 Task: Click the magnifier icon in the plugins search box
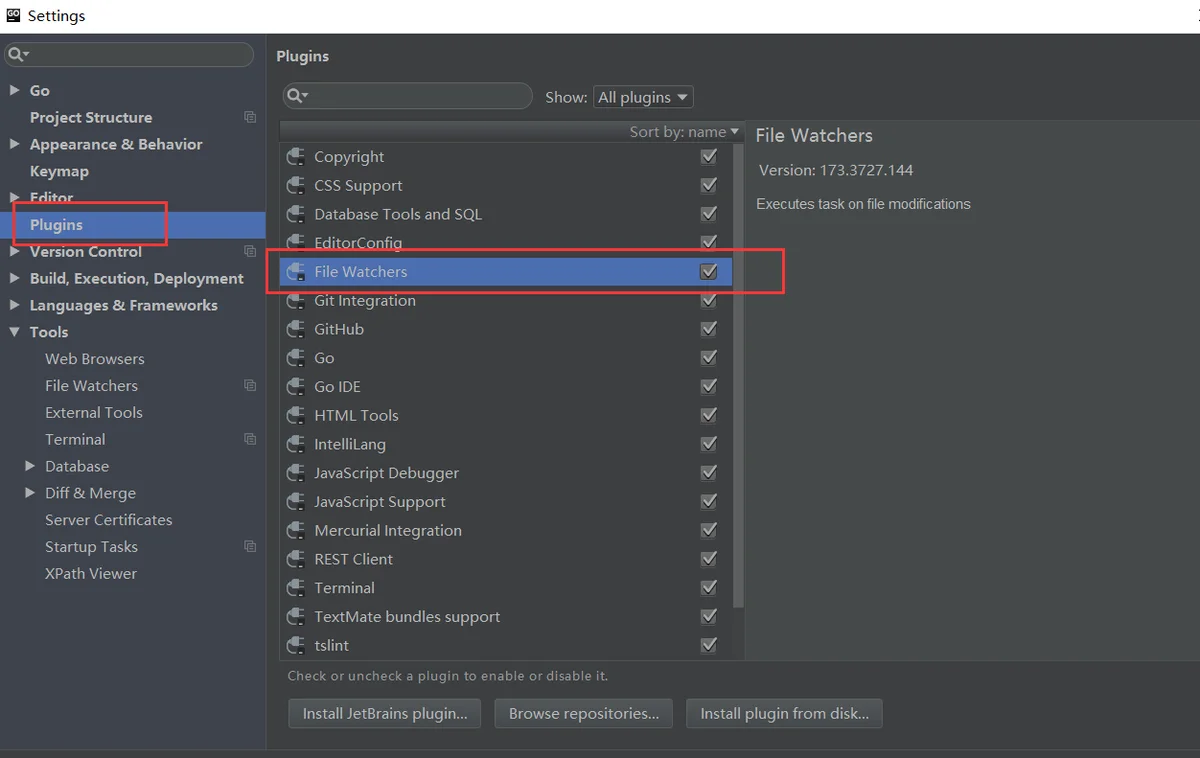(x=296, y=96)
